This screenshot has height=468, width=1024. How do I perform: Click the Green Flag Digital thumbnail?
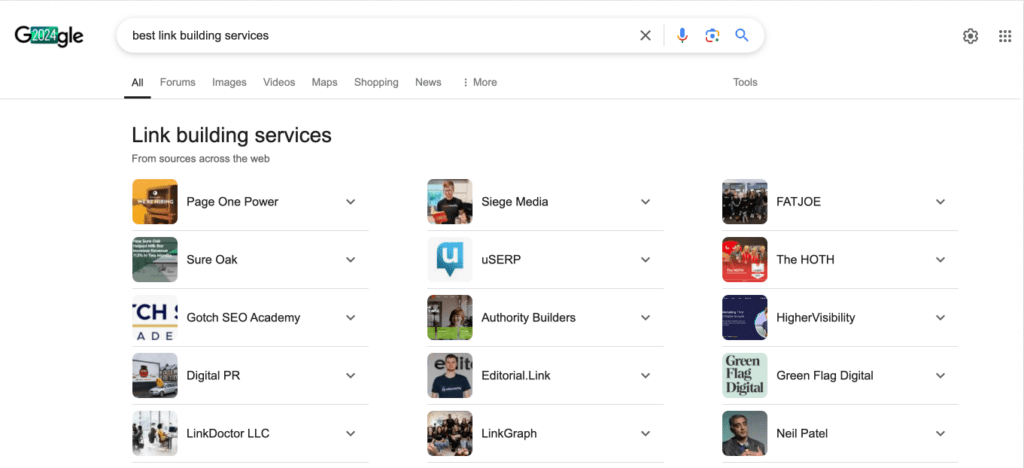coord(744,375)
